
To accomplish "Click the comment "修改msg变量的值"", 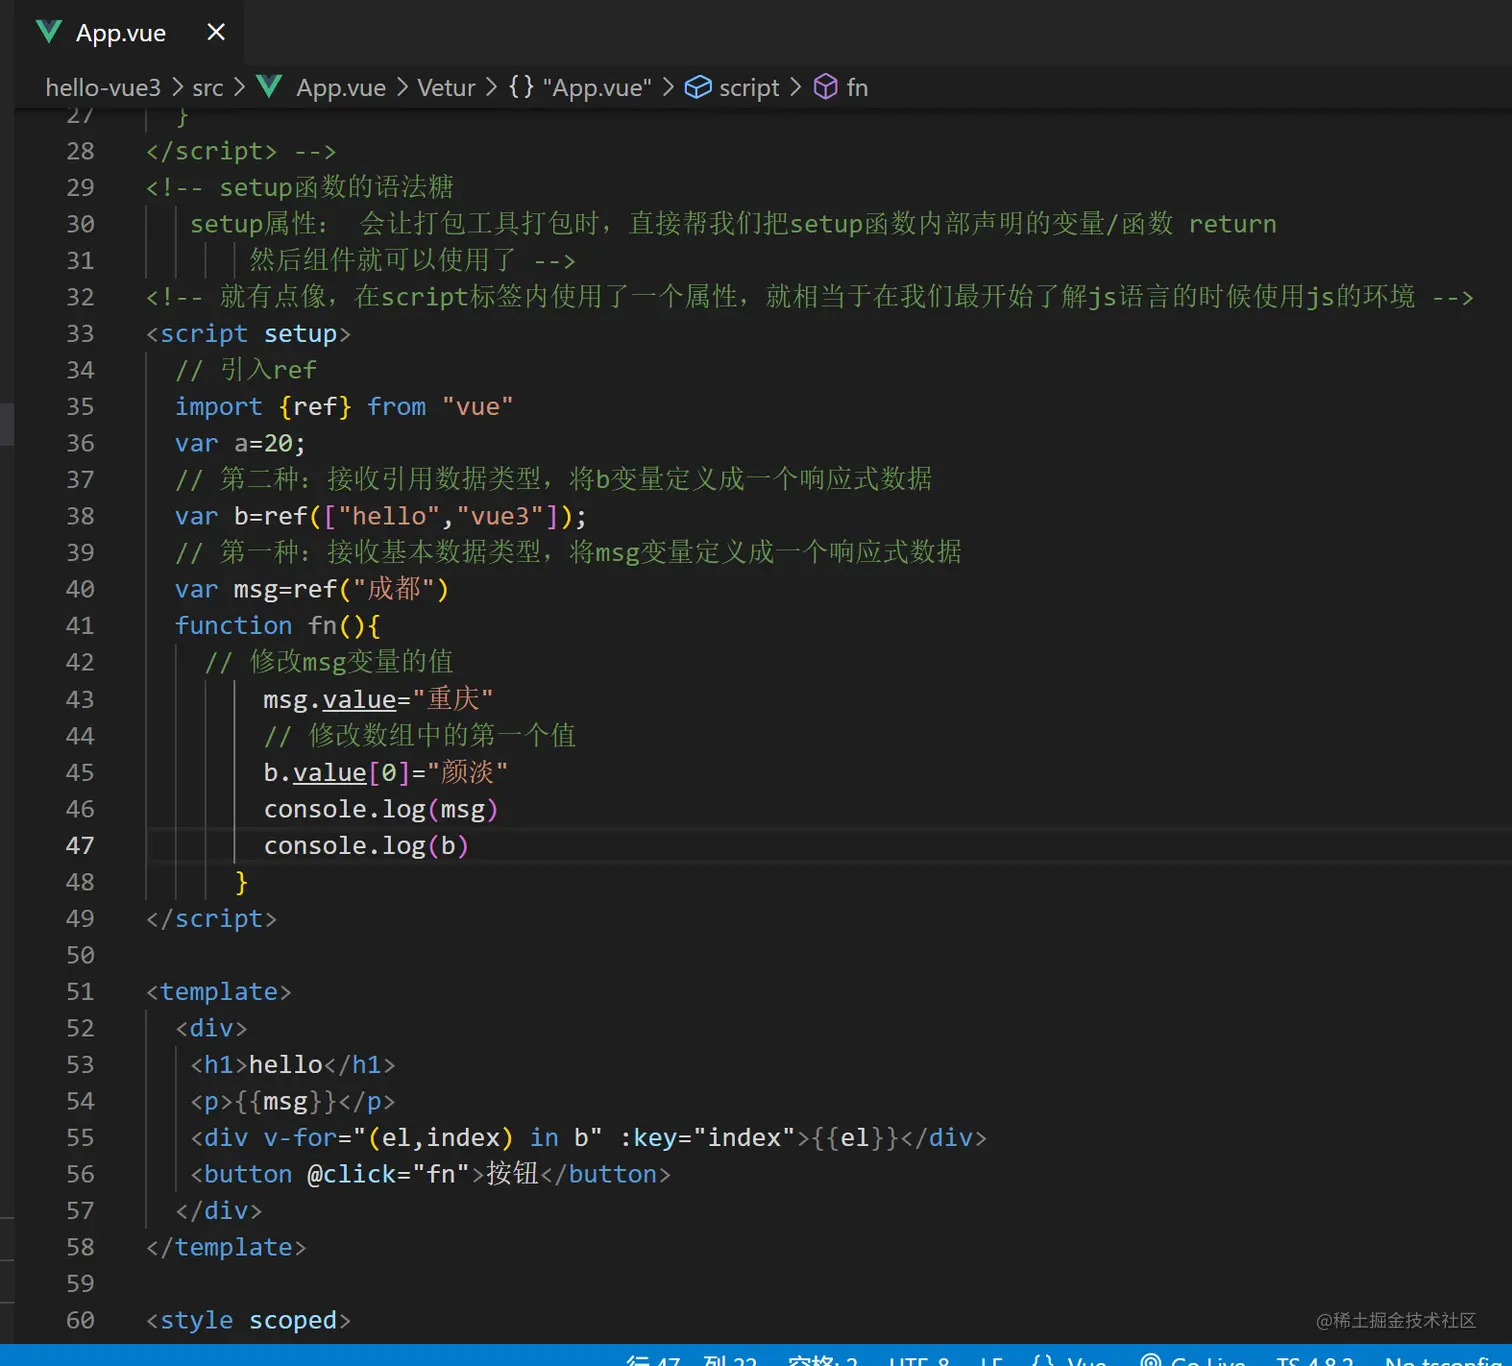I will tap(351, 662).
